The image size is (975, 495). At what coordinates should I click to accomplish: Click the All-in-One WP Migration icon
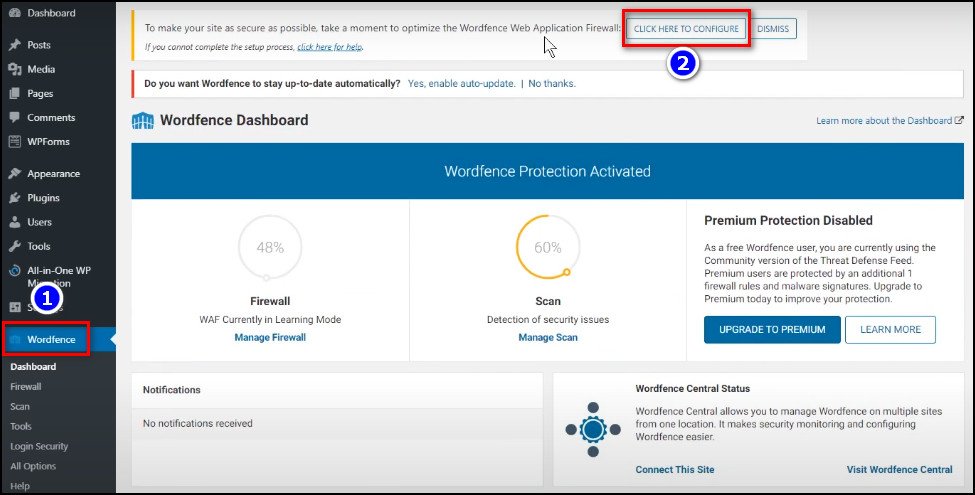click(15, 271)
